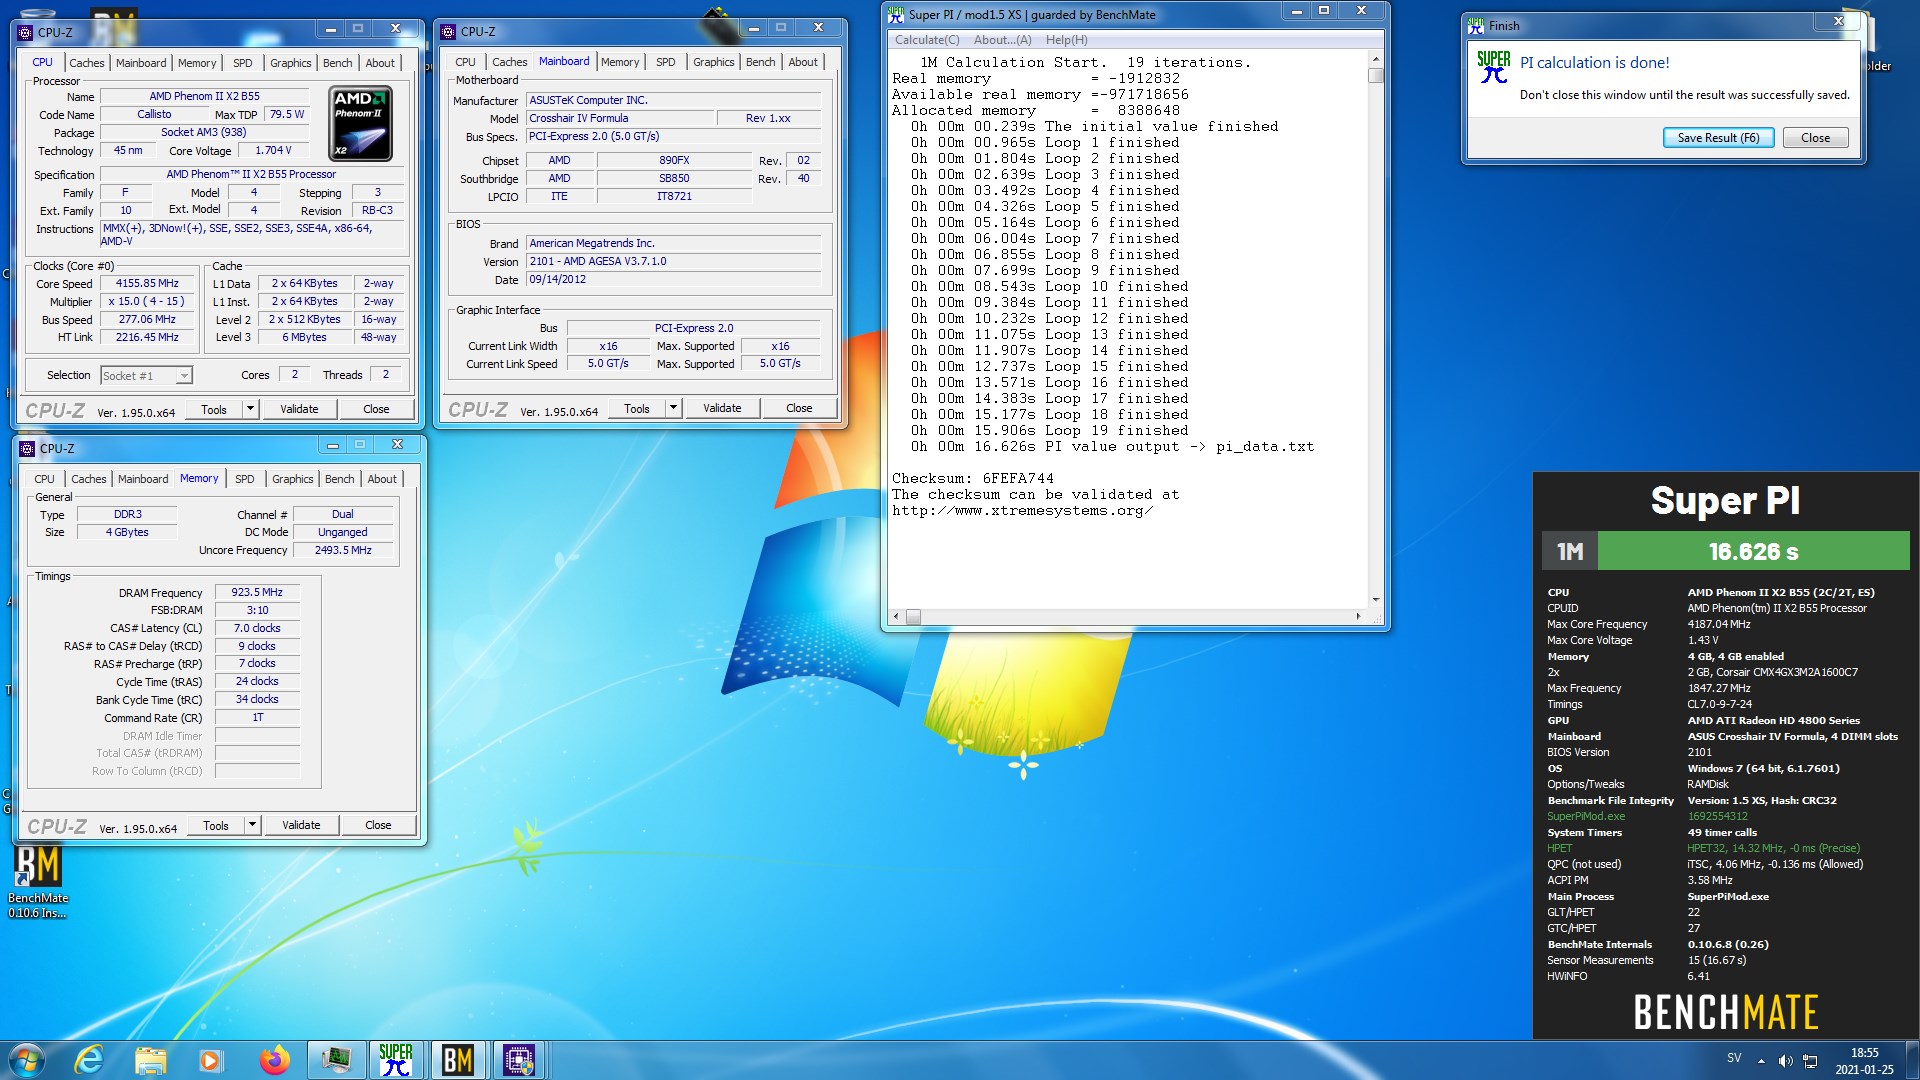
Task: Show hidden tray icons arrow
Action: tap(1761, 1061)
